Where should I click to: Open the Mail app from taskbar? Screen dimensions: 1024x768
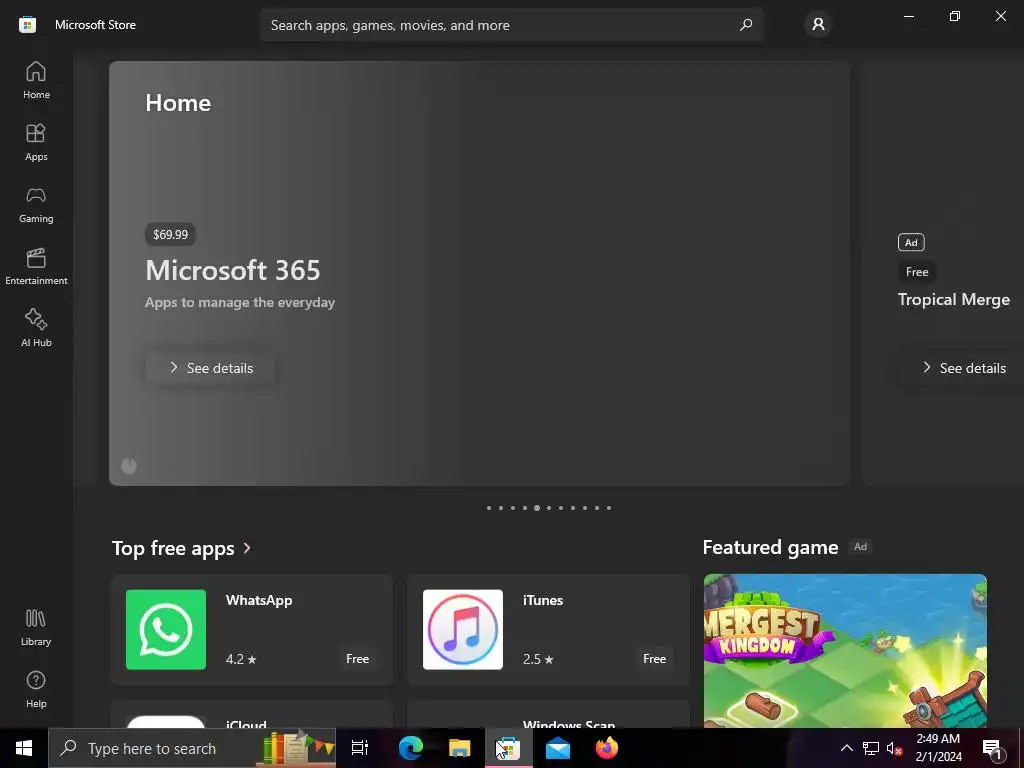click(558, 748)
